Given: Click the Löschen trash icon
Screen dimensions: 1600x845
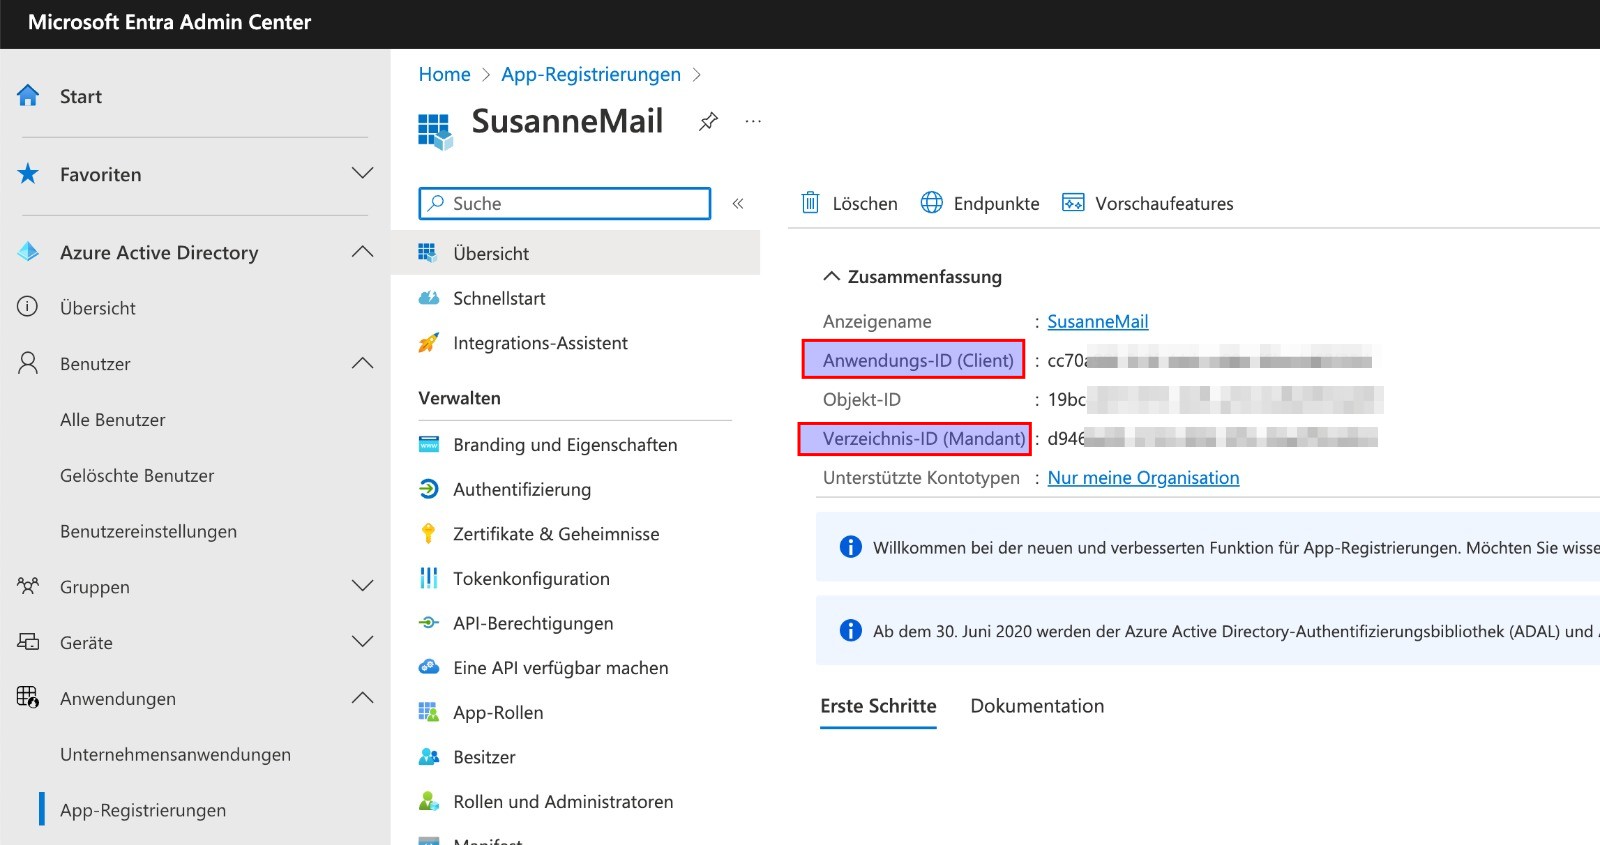Looking at the screenshot, I should [x=810, y=203].
